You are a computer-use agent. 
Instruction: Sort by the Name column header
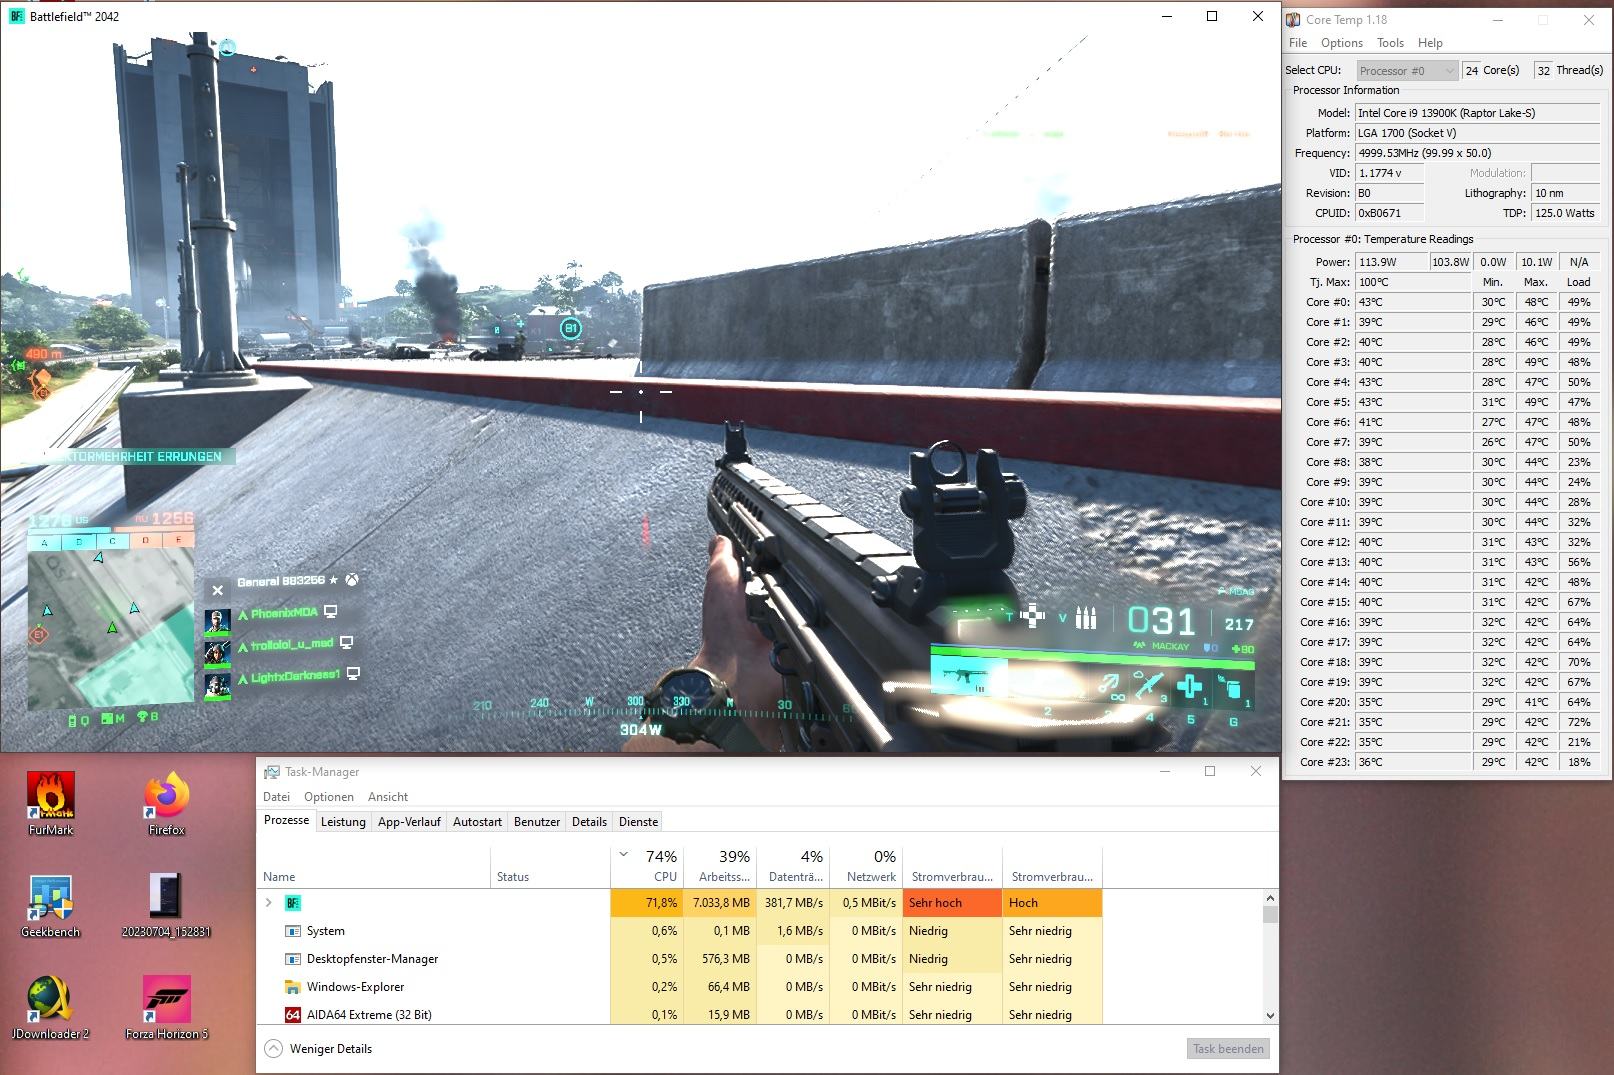[x=374, y=867]
